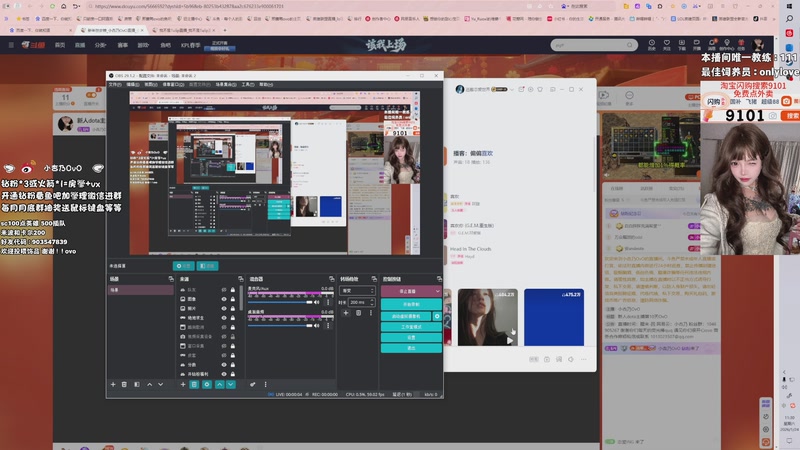Open OBS 帮助(H) Help menu
This screenshot has height=450, width=800.
(x=266, y=85)
